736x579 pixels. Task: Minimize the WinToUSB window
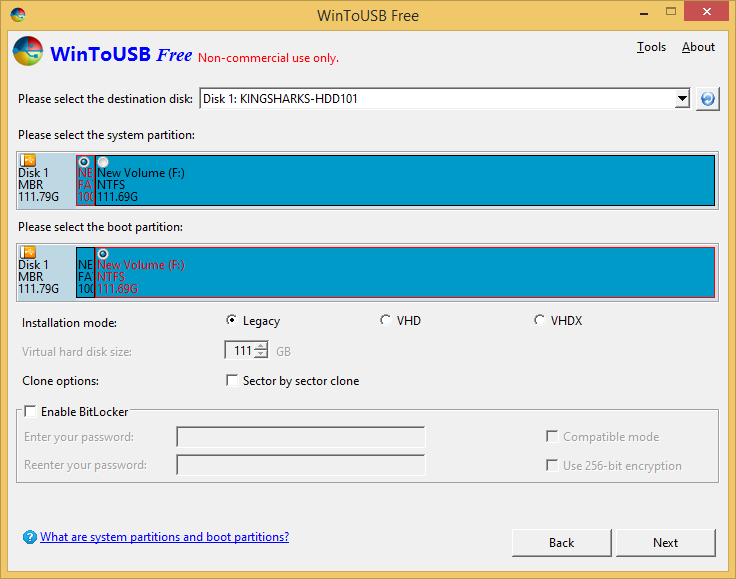pyautogui.click(x=644, y=13)
